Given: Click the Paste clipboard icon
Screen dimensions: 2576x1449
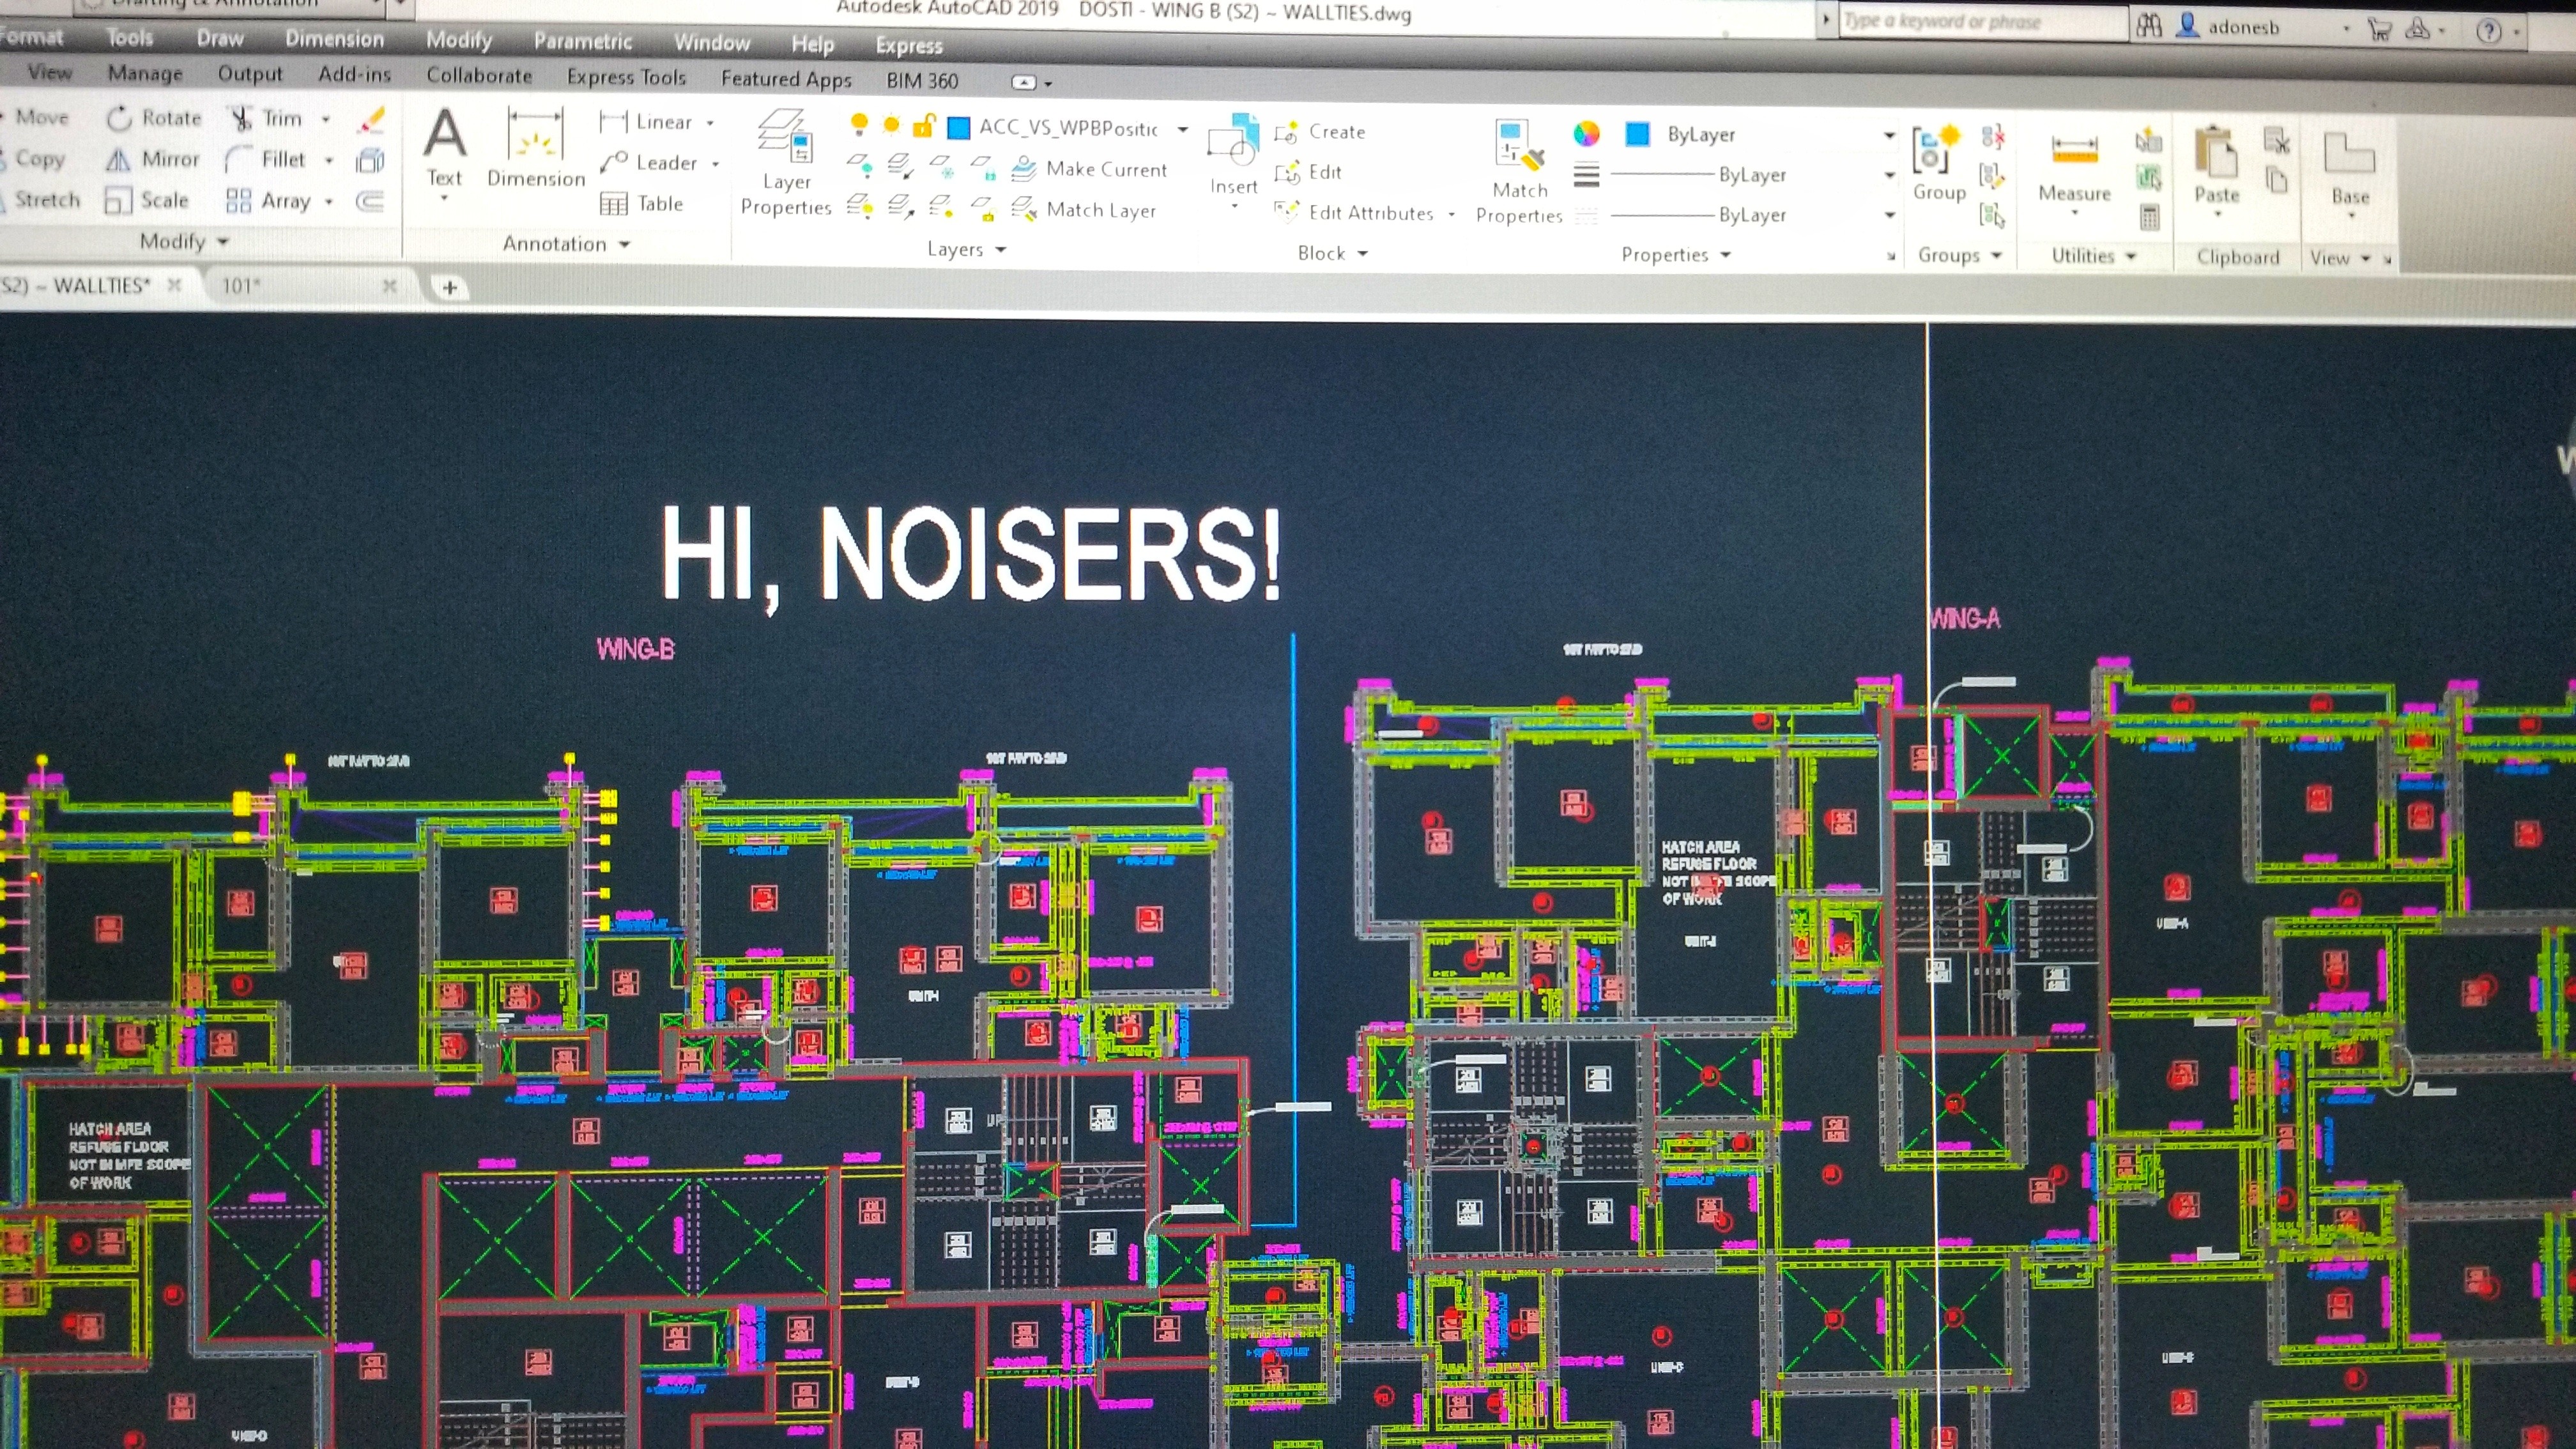Looking at the screenshot, I should coord(2217,164).
